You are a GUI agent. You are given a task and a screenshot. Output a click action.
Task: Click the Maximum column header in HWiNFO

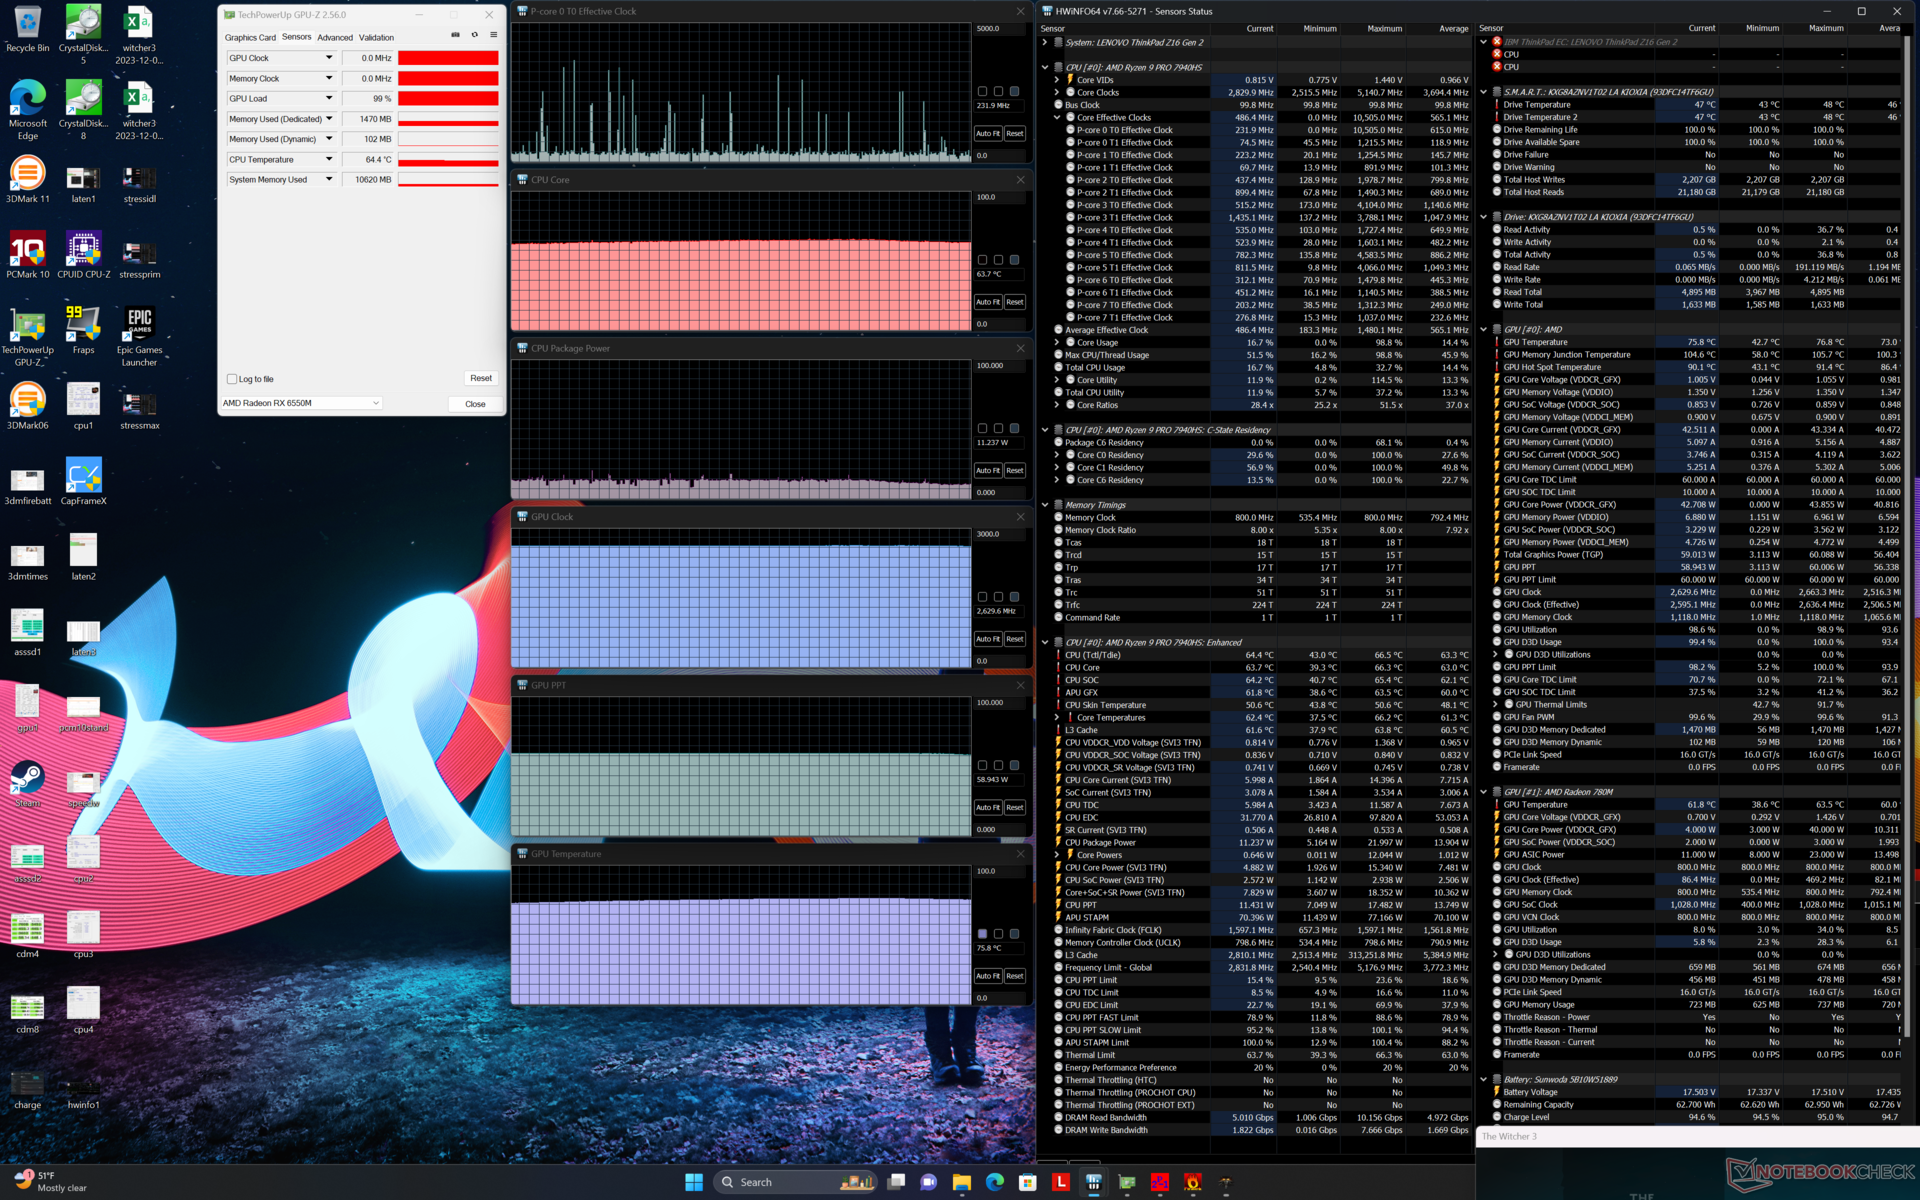[x=1384, y=29]
